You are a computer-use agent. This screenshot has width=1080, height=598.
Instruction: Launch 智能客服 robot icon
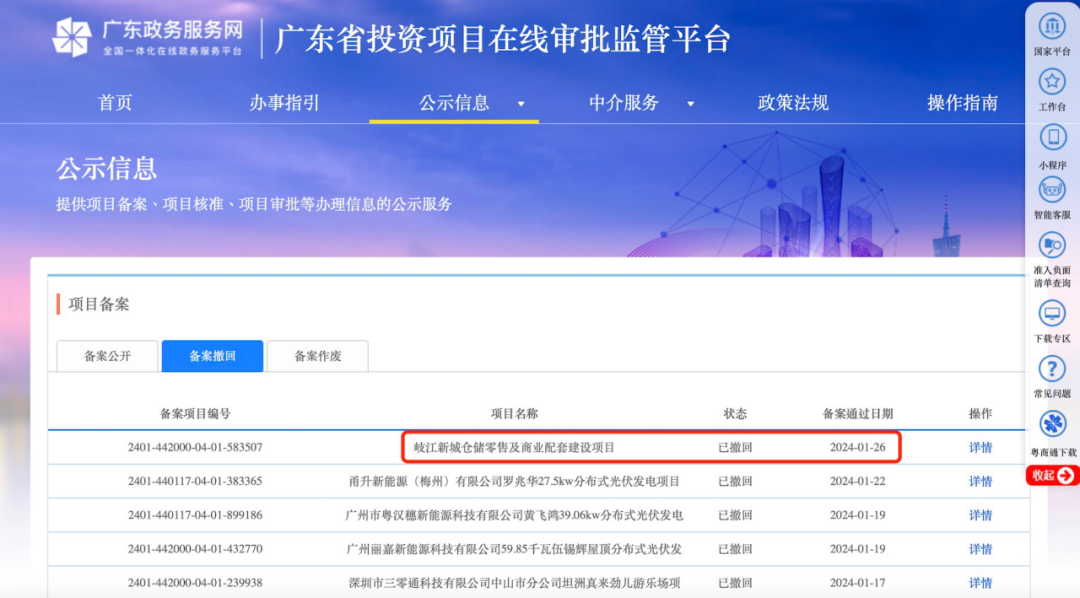tap(1052, 190)
